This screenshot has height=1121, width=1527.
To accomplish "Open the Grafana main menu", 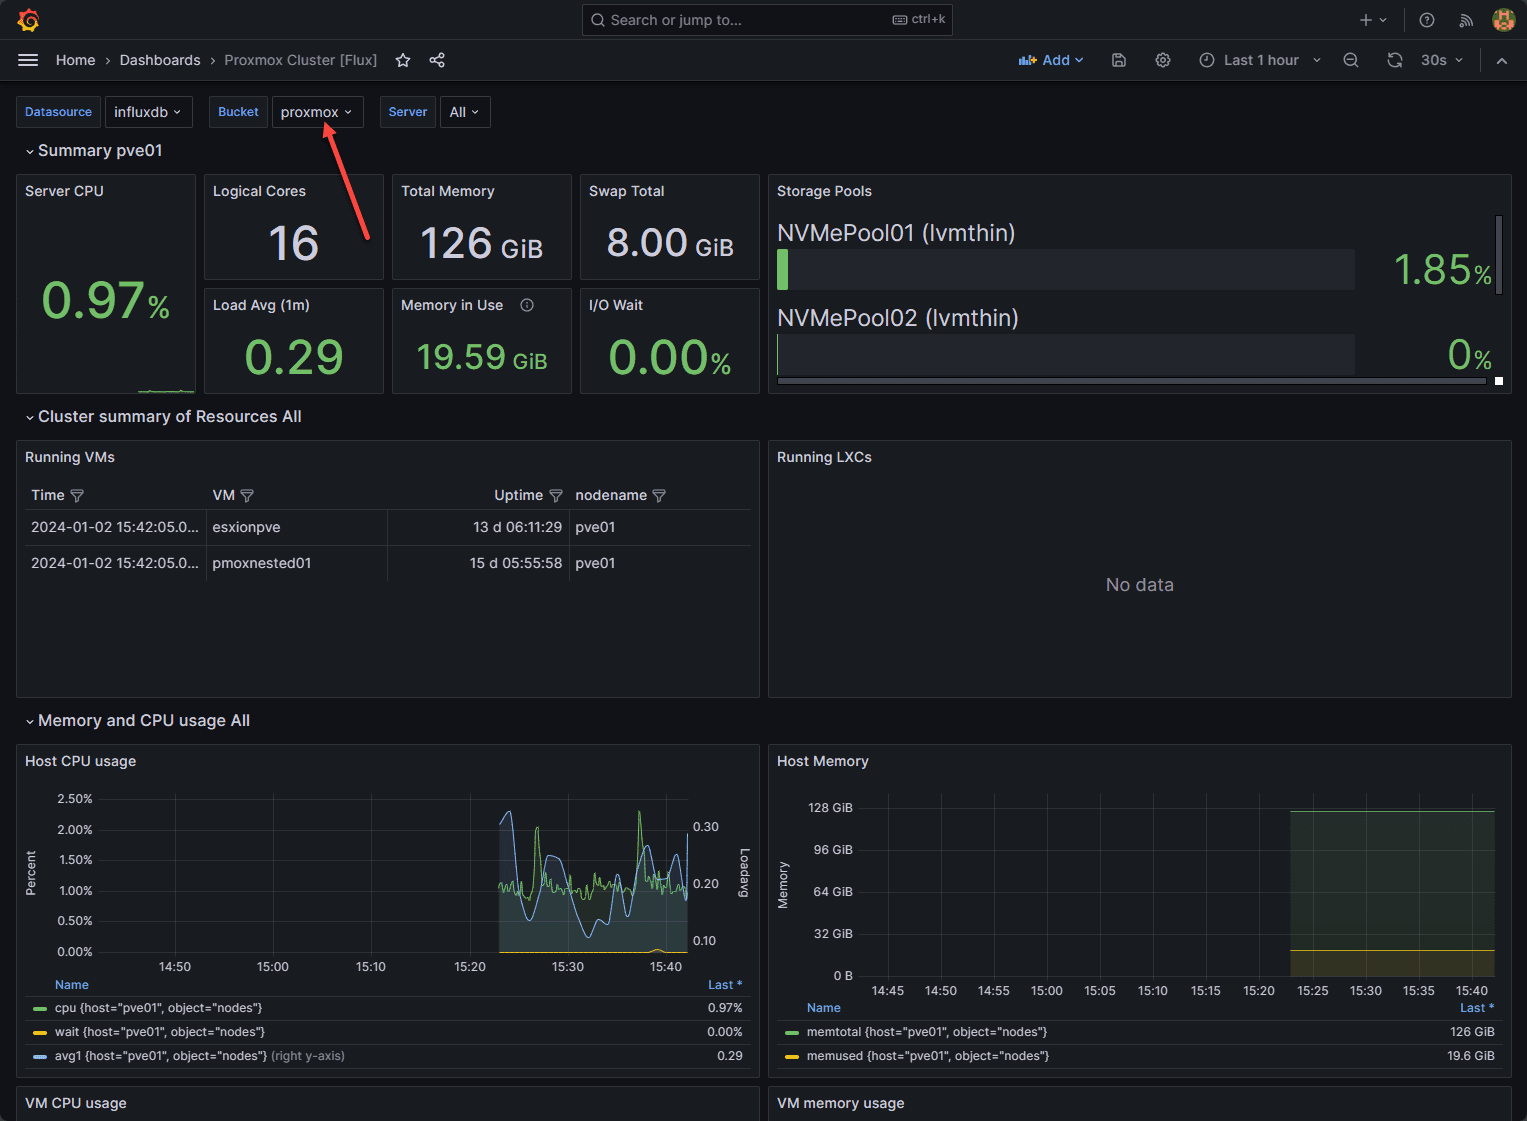I will tap(28, 60).
